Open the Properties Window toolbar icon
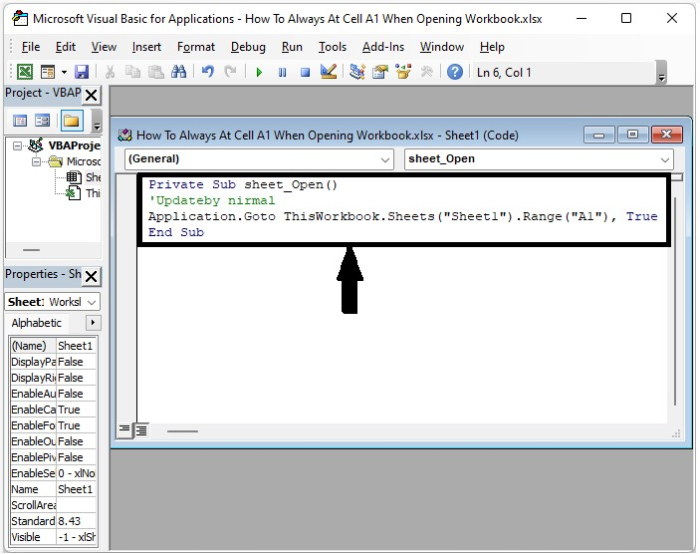 (380, 72)
